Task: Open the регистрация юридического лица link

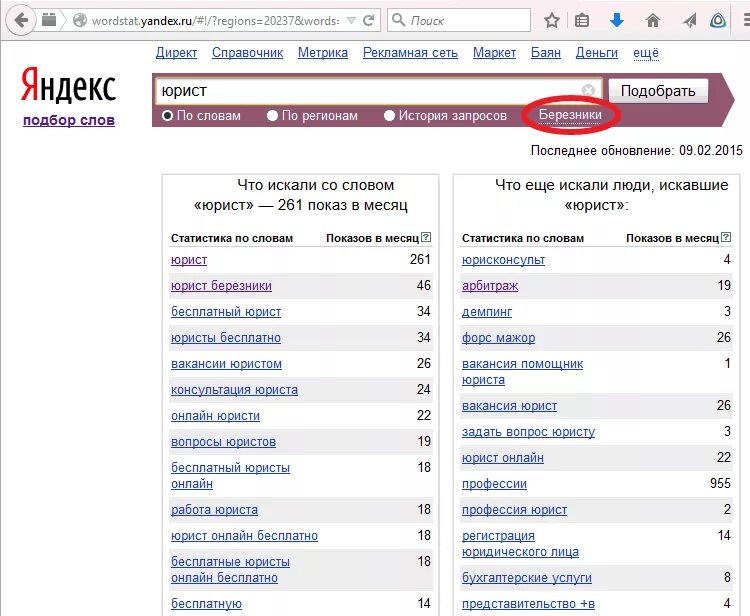Action: (x=520, y=544)
